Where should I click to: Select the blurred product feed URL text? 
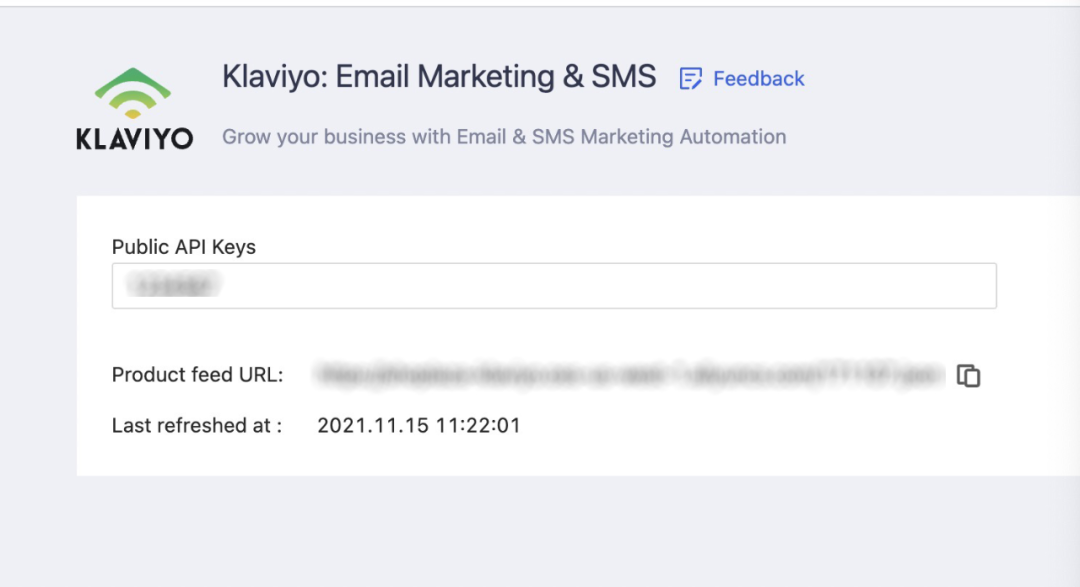point(630,375)
